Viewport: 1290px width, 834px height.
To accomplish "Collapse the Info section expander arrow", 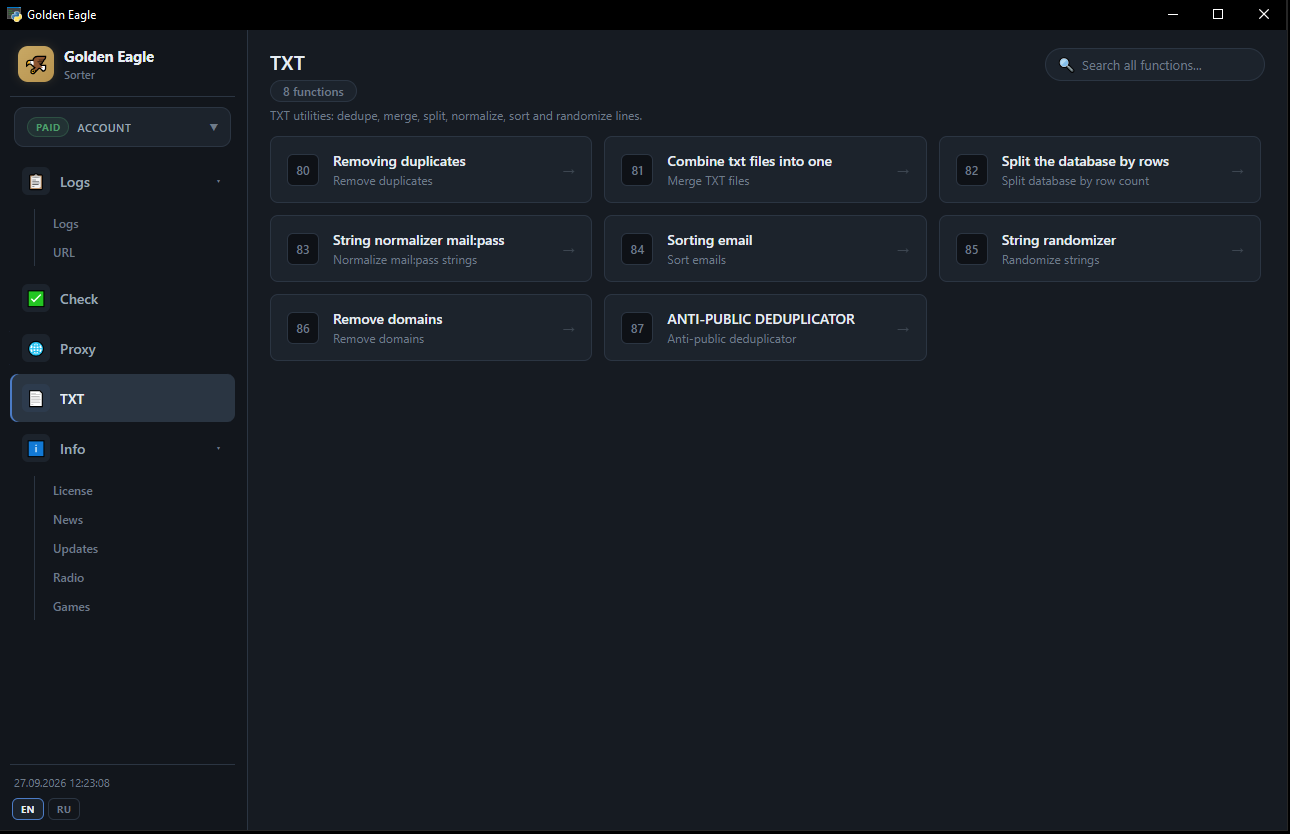I will (x=219, y=448).
